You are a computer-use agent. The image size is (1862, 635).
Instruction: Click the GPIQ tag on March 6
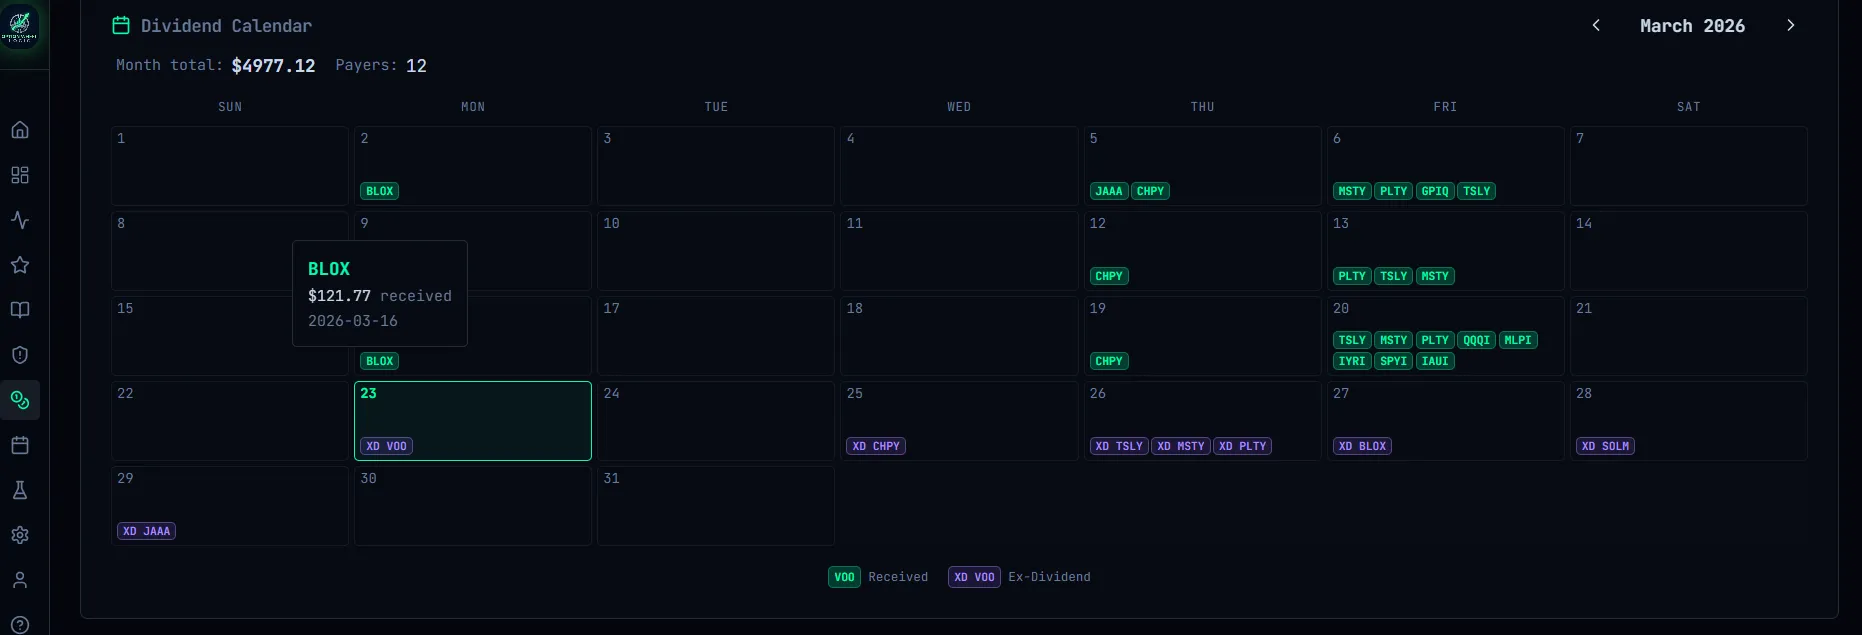click(x=1435, y=191)
